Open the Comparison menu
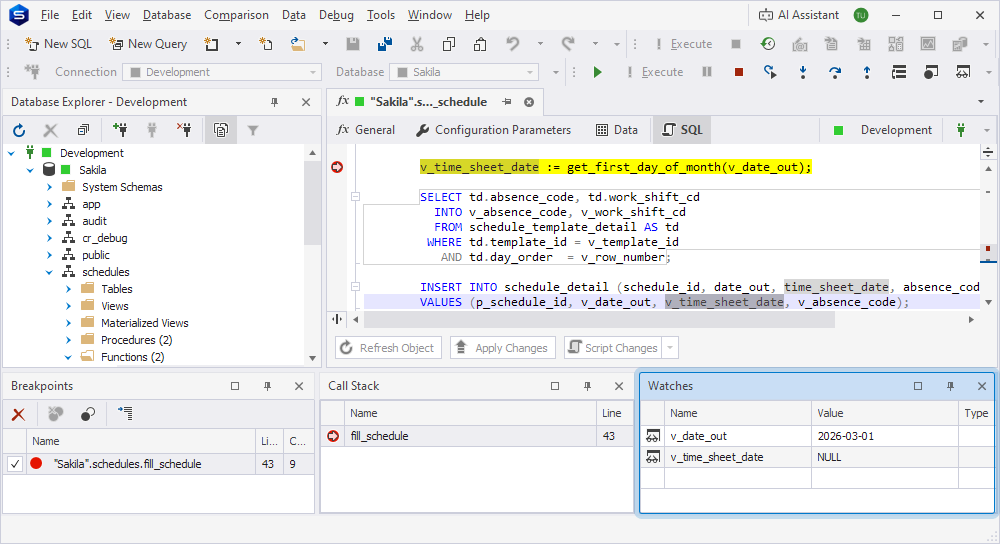 click(236, 15)
